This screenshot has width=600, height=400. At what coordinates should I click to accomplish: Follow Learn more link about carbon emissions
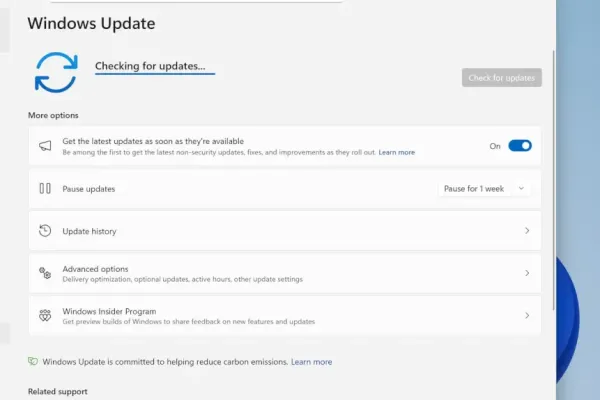(312, 361)
